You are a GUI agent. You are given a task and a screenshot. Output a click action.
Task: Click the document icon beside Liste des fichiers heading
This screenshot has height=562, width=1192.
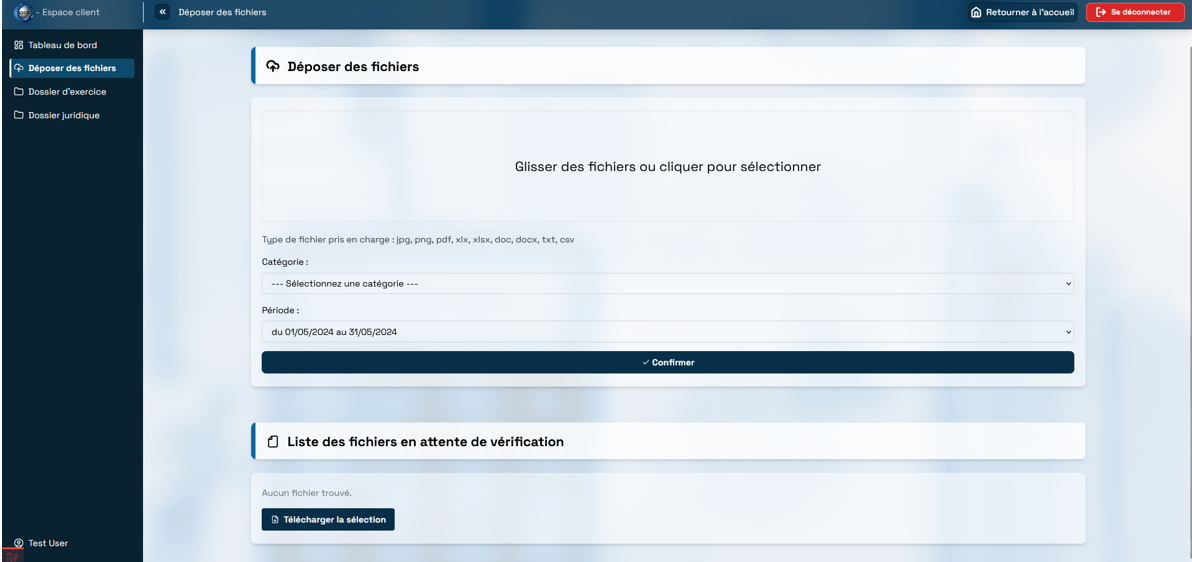tap(273, 441)
